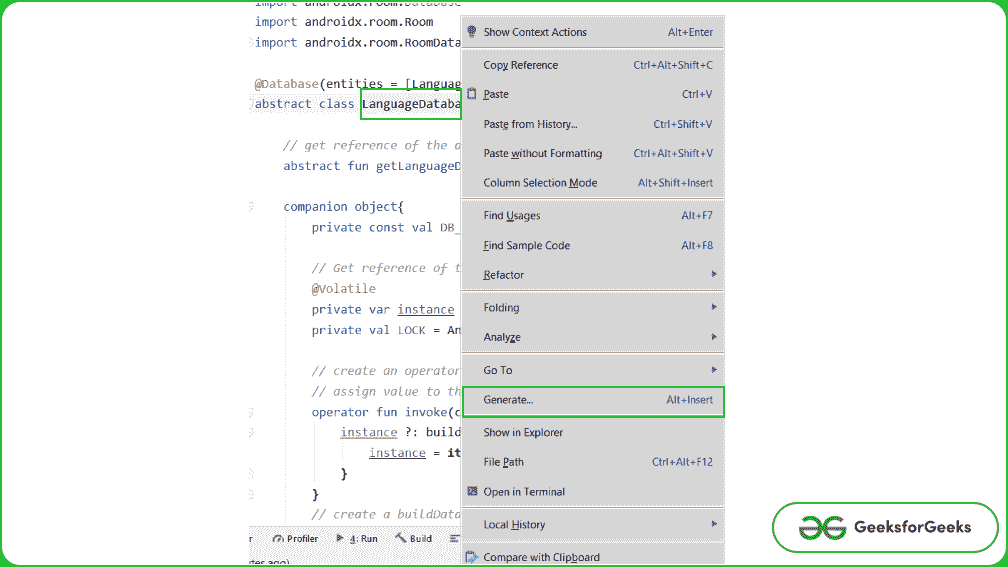Open the Run tool window
This screenshot has height=567, width=1008.
[x=357, y=538]
